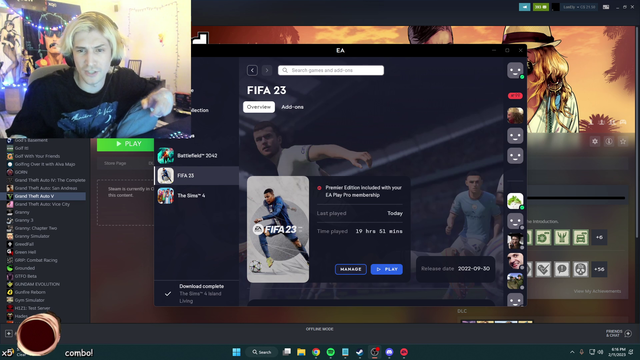Select GRIP: Combat Racing in library
The image size is (640, 360).
click(x=36, y=260)
